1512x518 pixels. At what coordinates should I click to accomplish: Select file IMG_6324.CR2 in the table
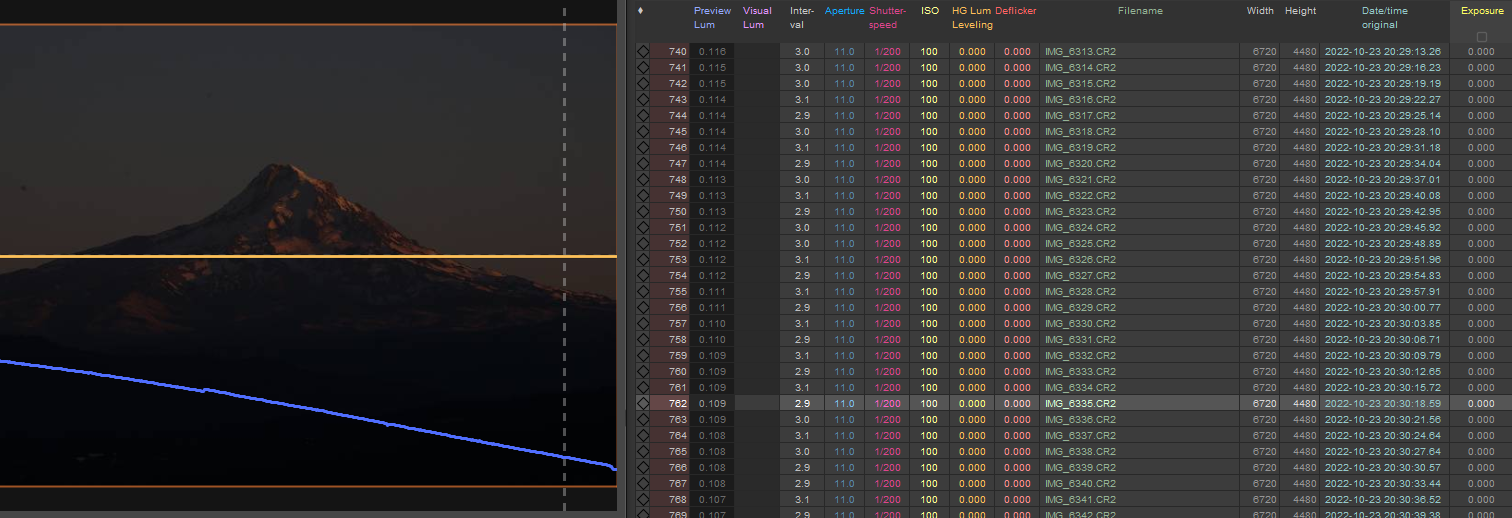coord(1080,228)
